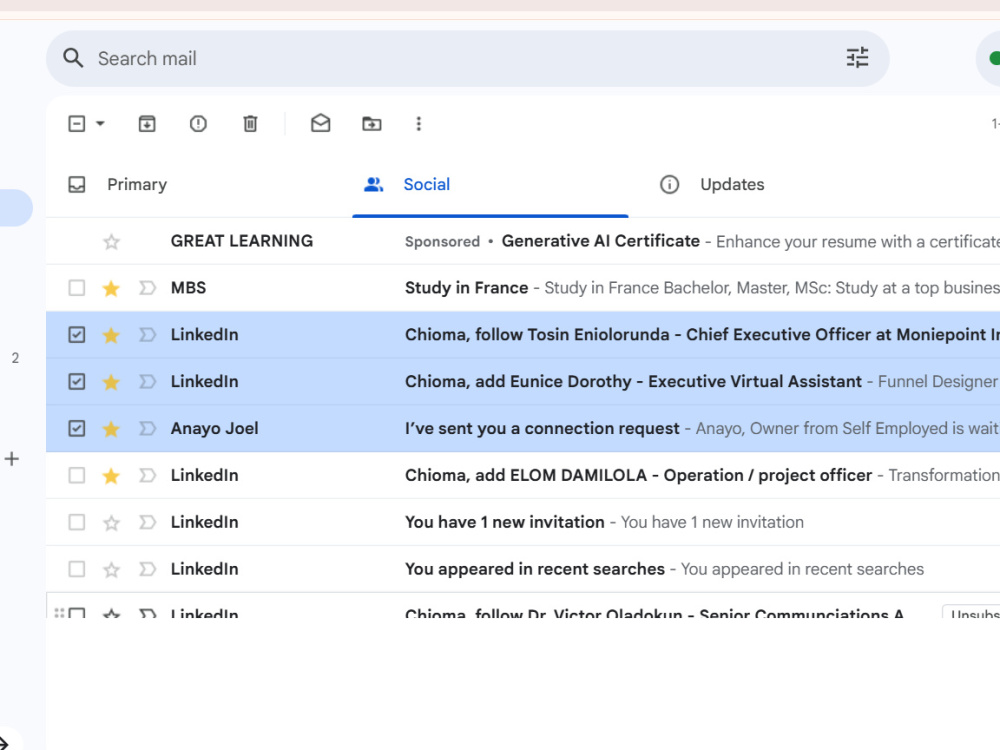Open the search options filter icon
The height and width of the screenshot is (750, 1000).
857,58
